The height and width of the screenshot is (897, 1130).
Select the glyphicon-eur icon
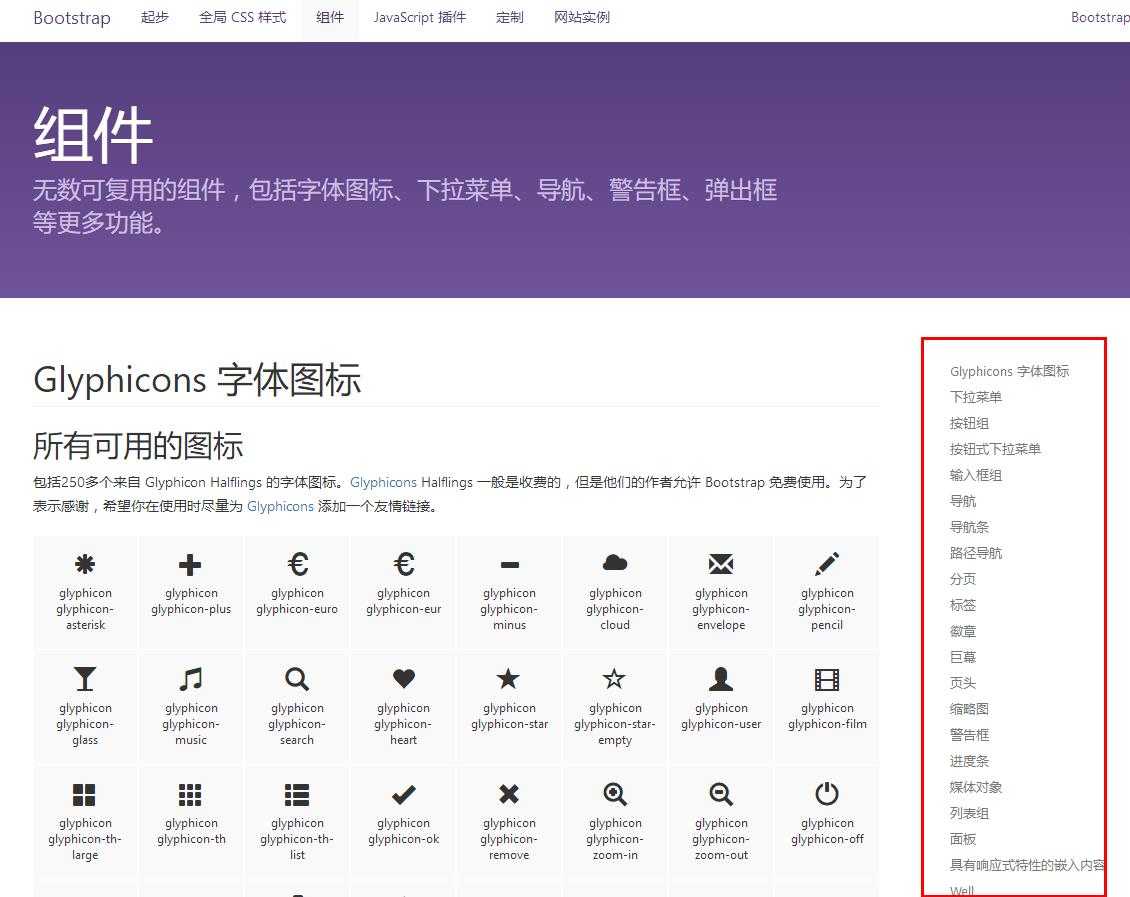point(404,564)
